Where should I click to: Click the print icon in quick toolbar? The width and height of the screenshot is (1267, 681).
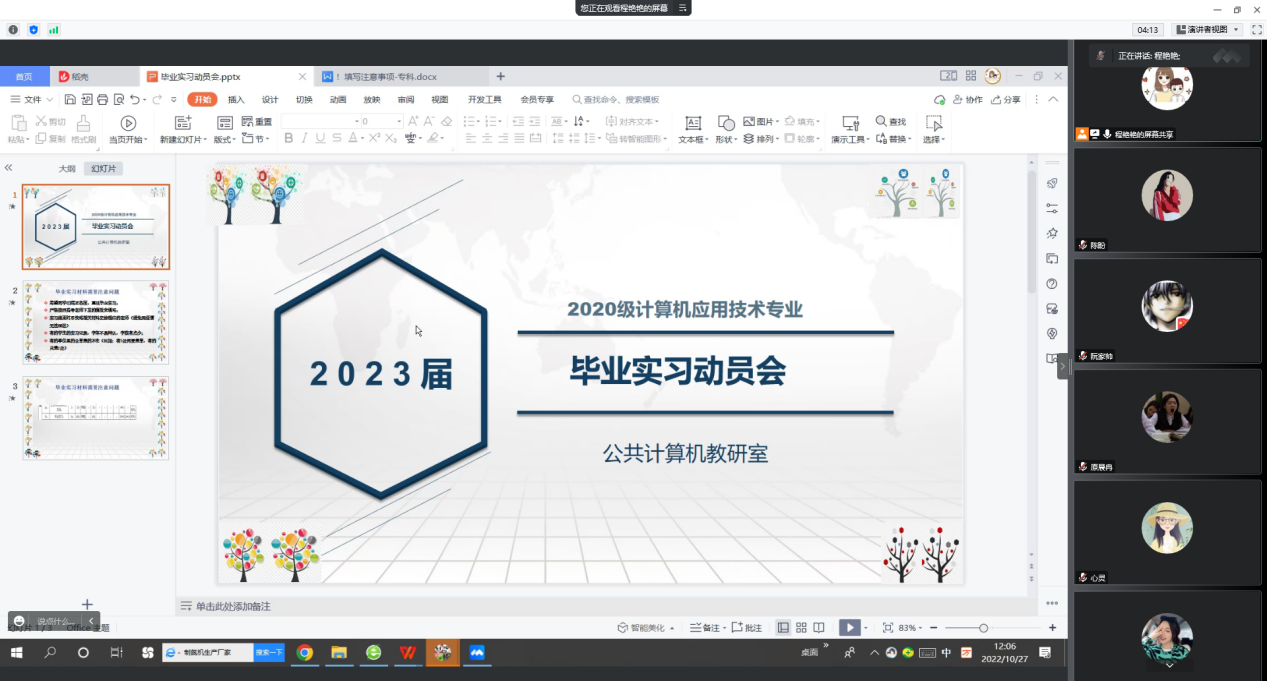(x=102, y=100)
